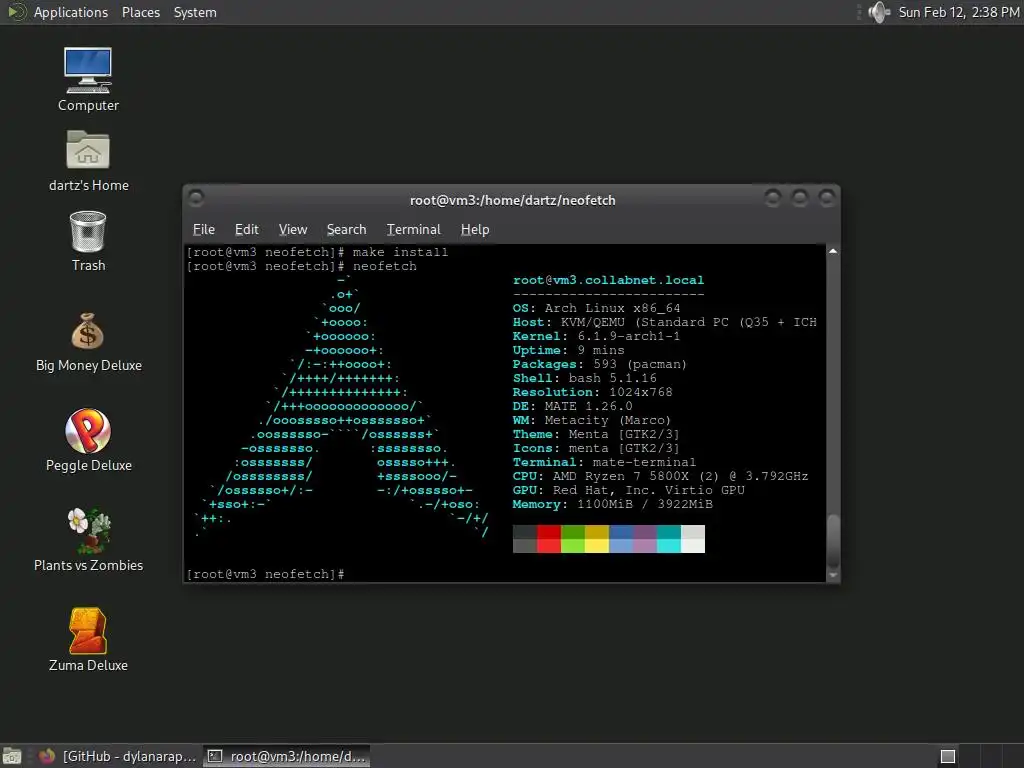
Task: Open the terminal's Edit menu
Action: (x=246, y=229)
